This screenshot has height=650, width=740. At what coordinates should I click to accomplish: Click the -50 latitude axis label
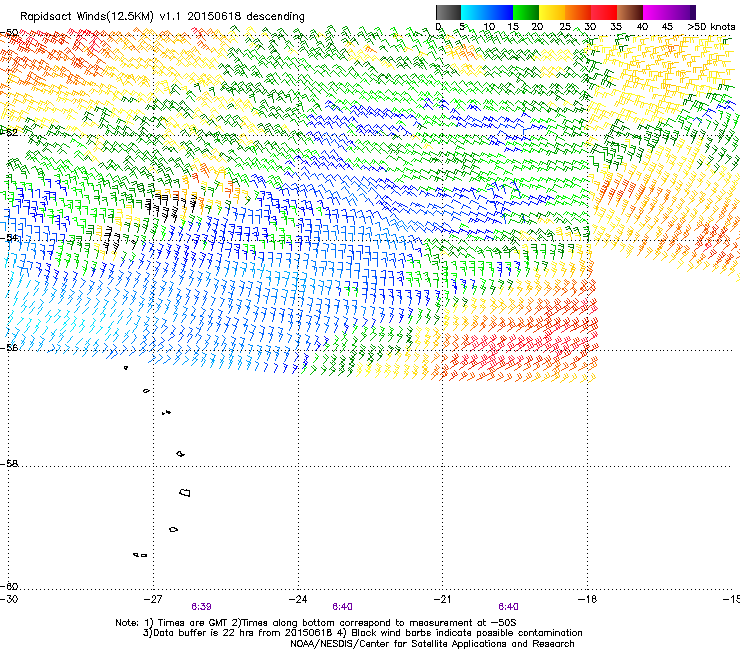(9, 33)
